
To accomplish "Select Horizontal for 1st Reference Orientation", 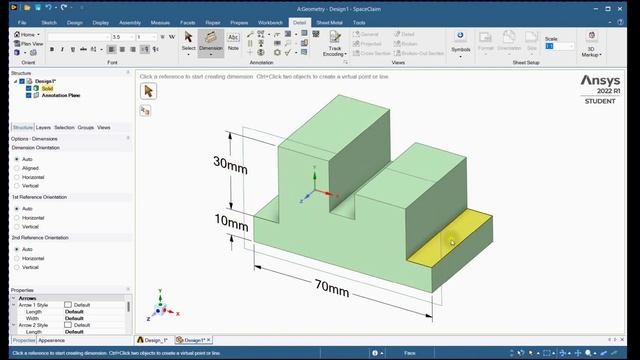I will click(x=17, y=218).
